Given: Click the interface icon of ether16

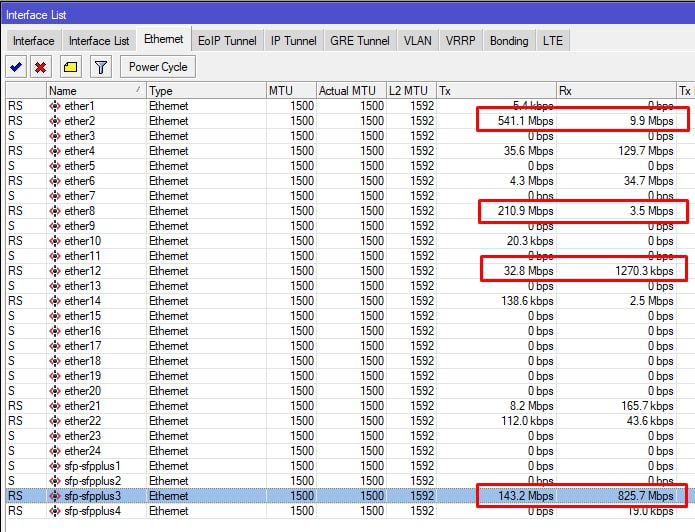Looking at the screenshot, I should pos(55,331).
